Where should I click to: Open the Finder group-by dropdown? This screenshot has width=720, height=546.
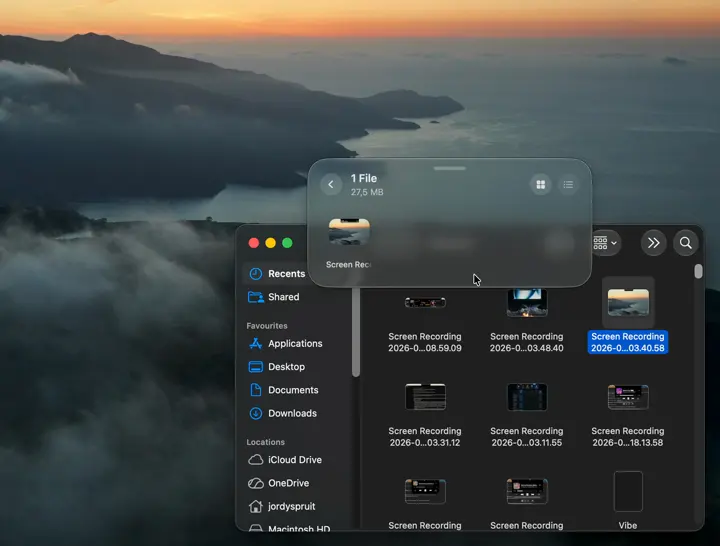(605, 242)
